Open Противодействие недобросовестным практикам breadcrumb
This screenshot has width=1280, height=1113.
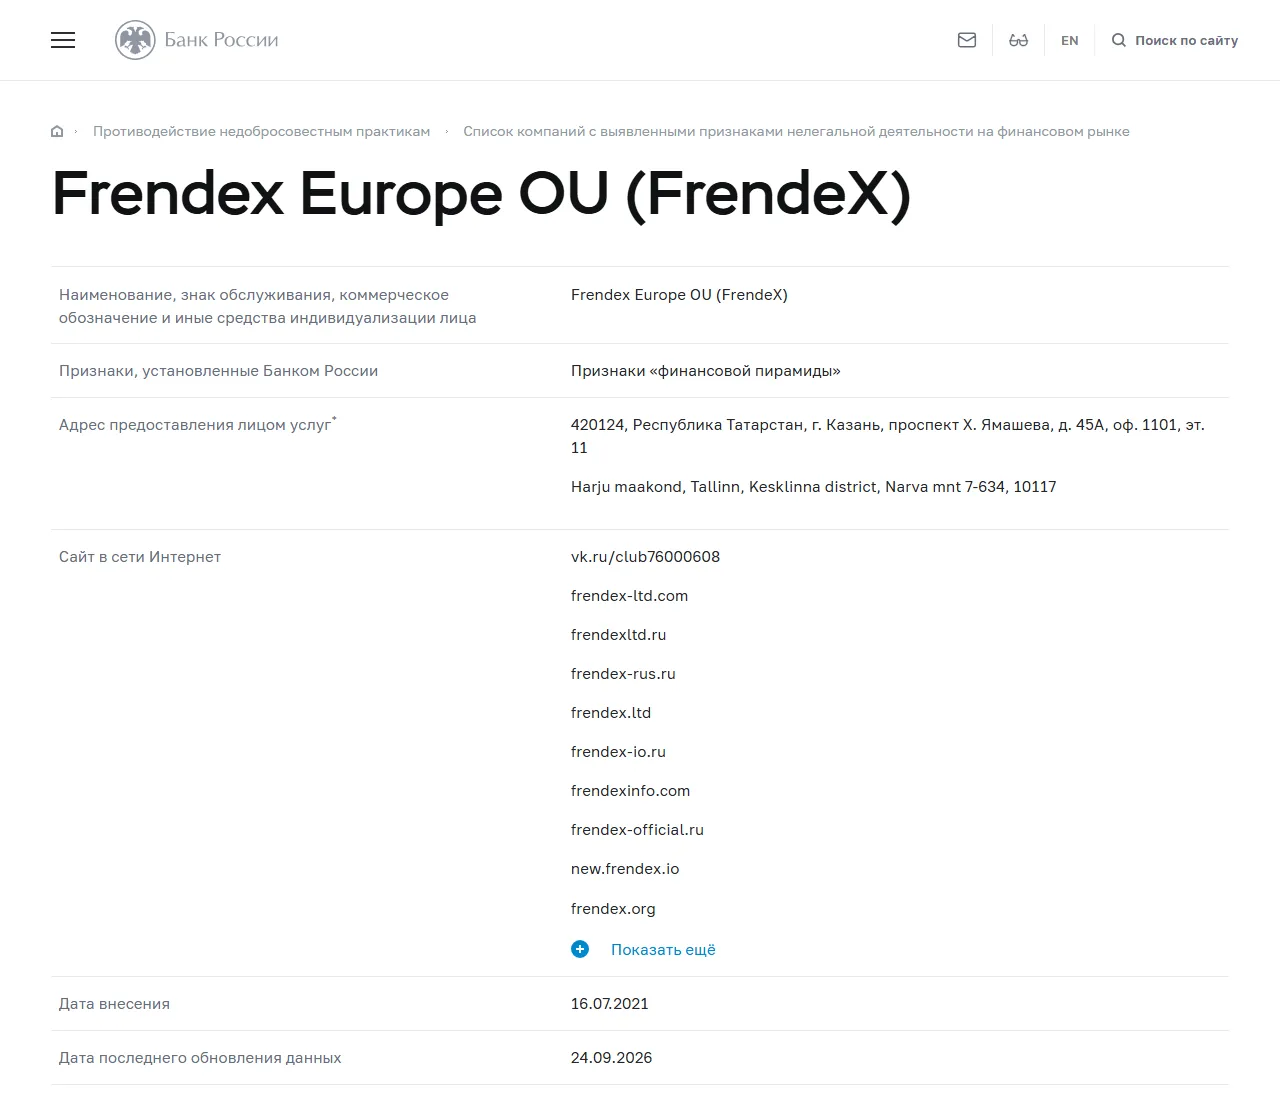pyautogui.click(x=262, y=131)
